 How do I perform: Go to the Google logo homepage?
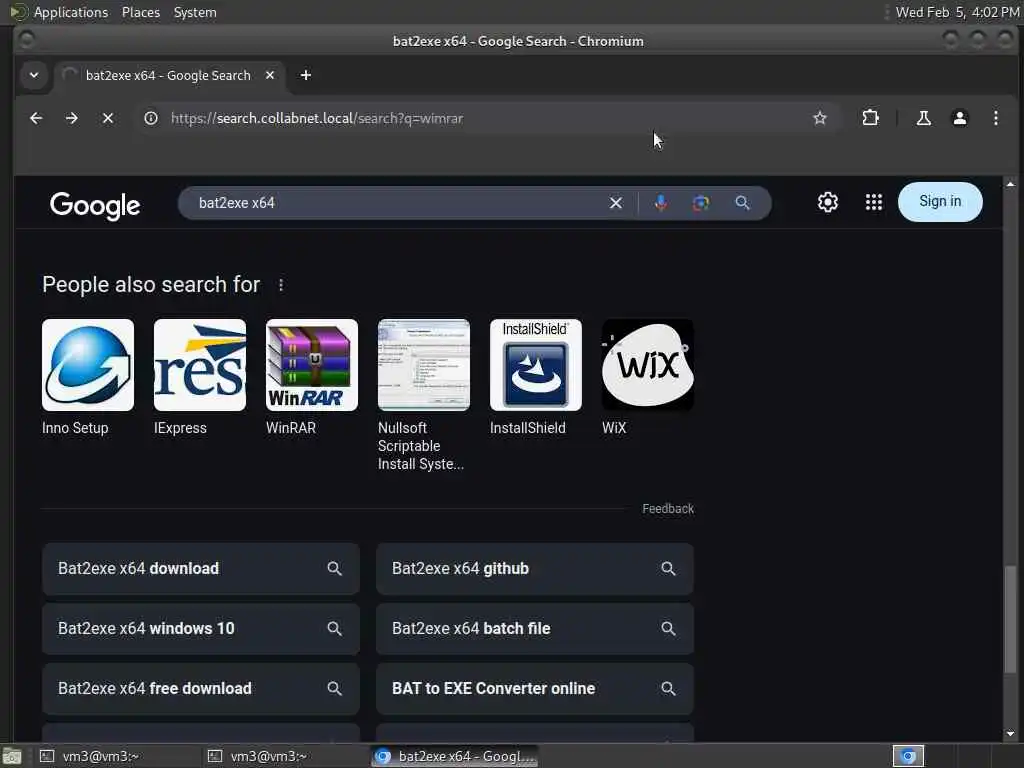point(95,205)
